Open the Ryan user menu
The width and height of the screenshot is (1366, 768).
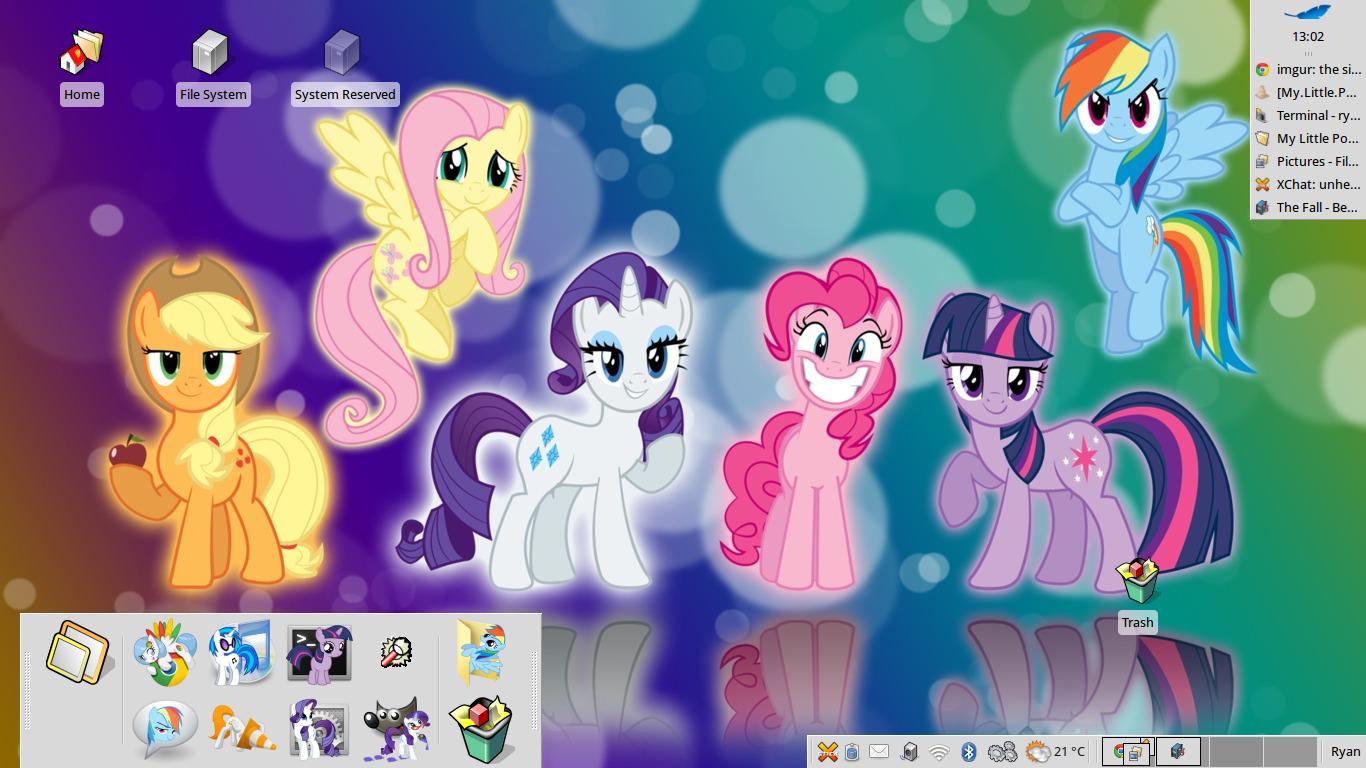point(1345,752)
